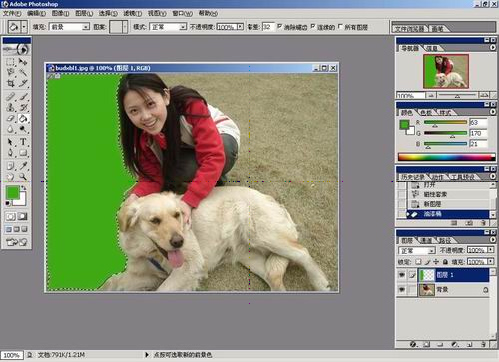This screenshot has height=362, width=499.
Task: Toggle lock all padlock in Layers panel
Action: coord(445,262)
